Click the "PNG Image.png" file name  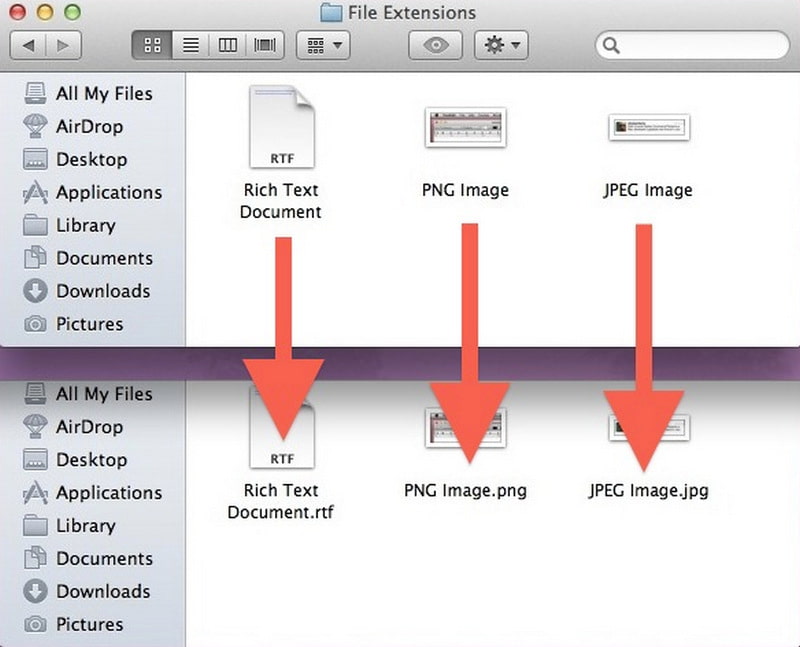point(465,490)
